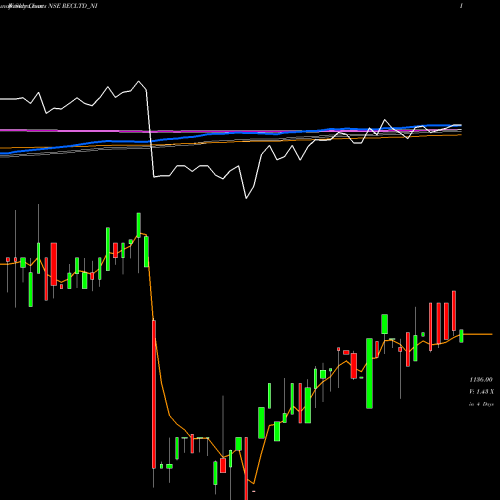
Task: Click the 'in 4 Days' label
Action: click(481, 404)
